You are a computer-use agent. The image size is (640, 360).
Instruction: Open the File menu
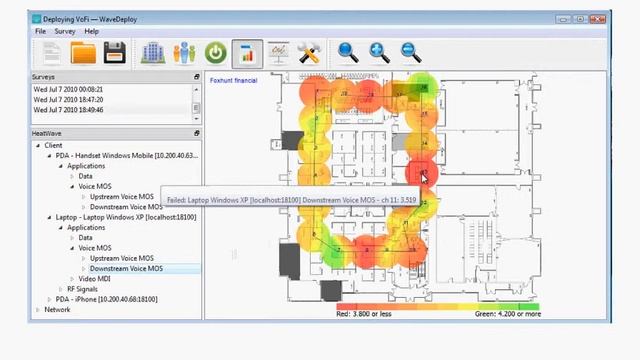(40, 31)
